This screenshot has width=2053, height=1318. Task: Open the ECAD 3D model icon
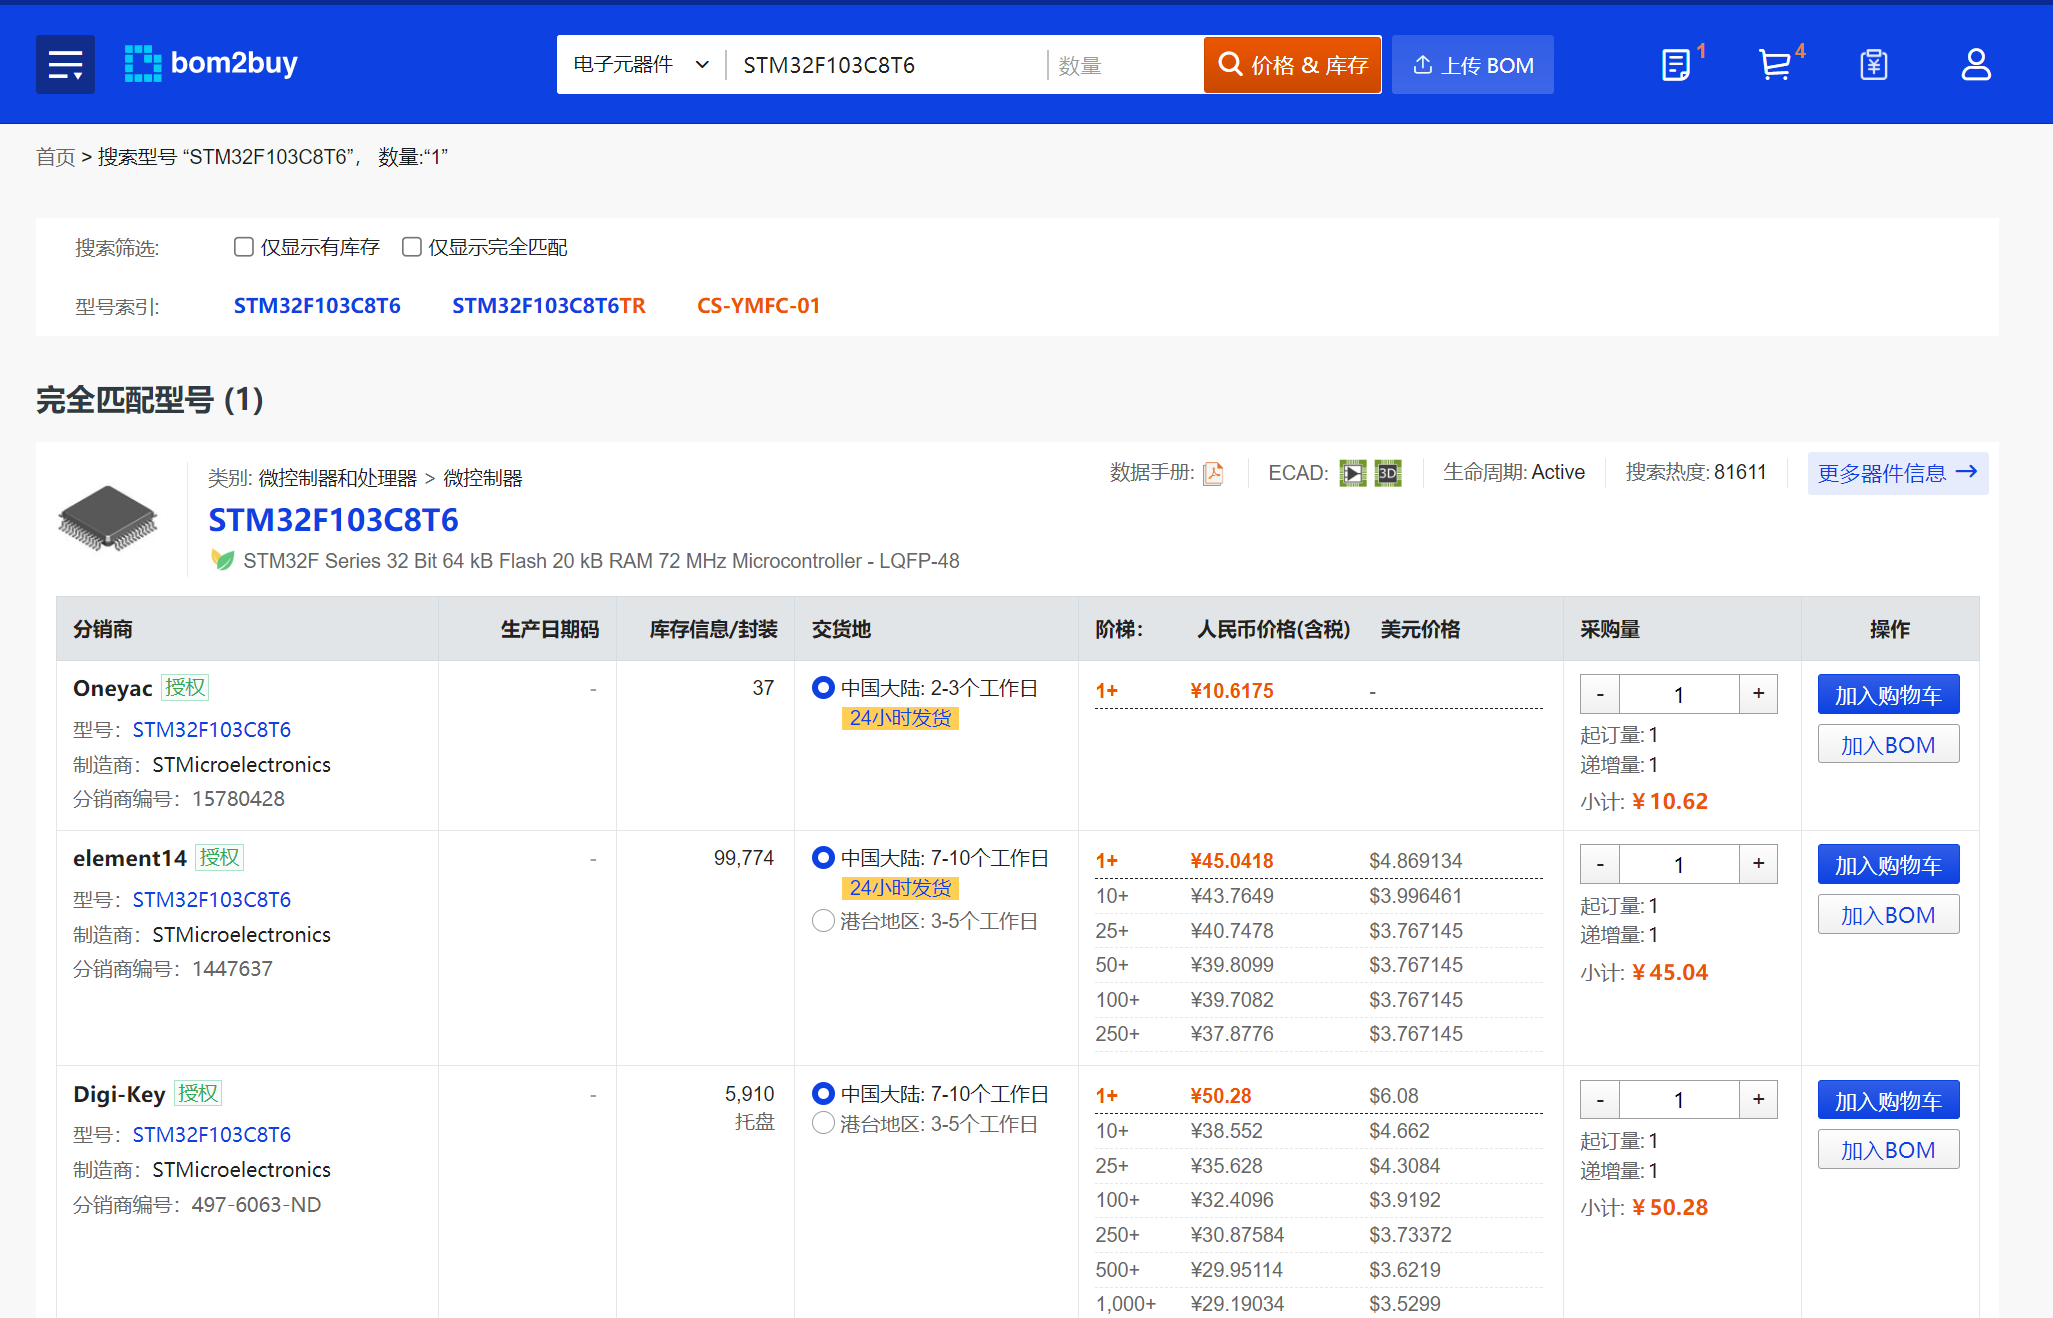coord(1388,473)
